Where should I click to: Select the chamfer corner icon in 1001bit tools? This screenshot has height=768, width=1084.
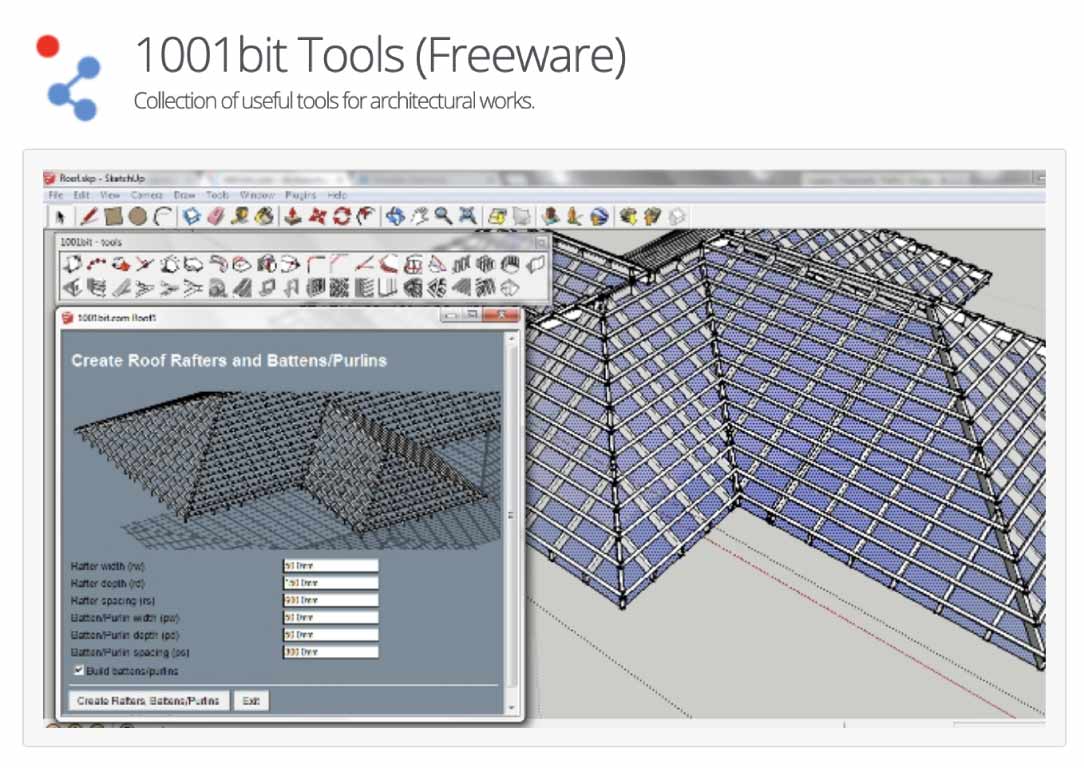(x=339, y=263)
